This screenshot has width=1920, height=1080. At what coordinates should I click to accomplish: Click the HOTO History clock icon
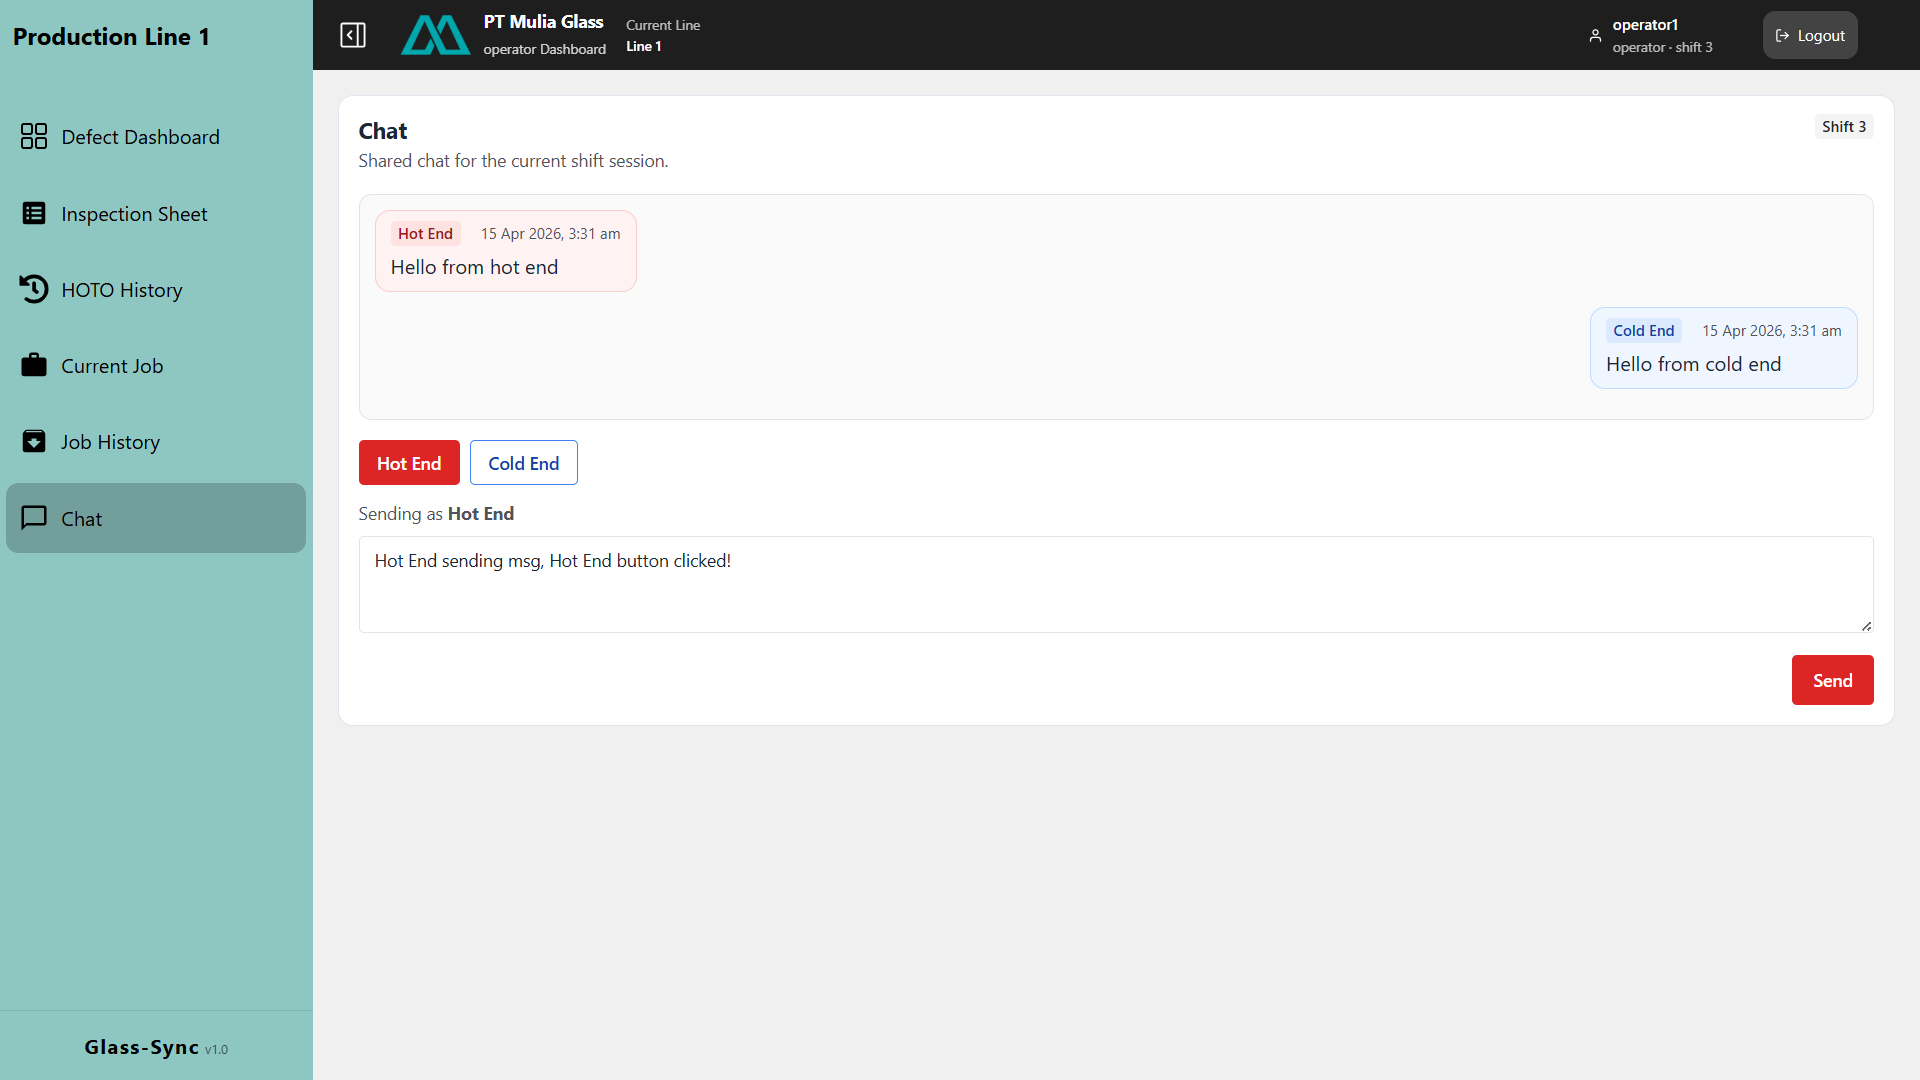pyautogui.click(x=34, y=289)
